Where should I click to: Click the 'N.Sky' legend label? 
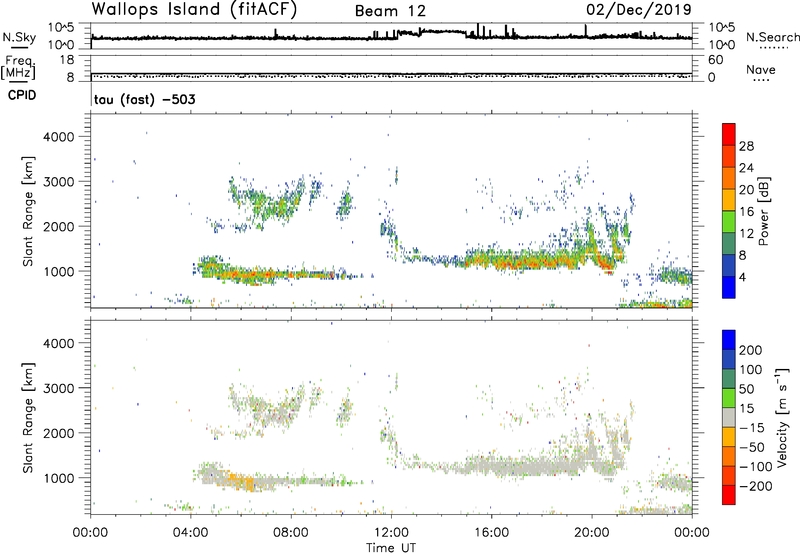[x=19, y=37]
